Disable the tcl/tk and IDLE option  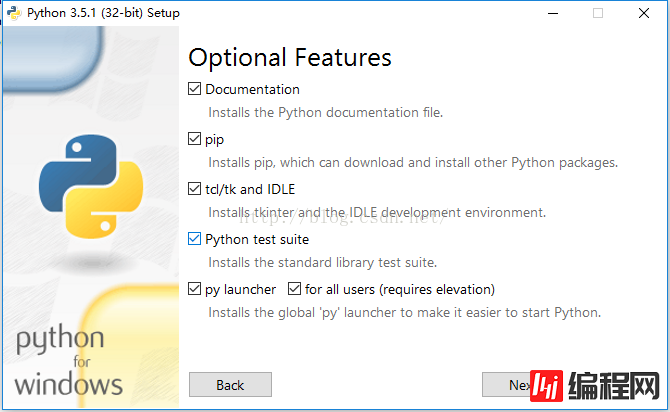click(195, 189)
